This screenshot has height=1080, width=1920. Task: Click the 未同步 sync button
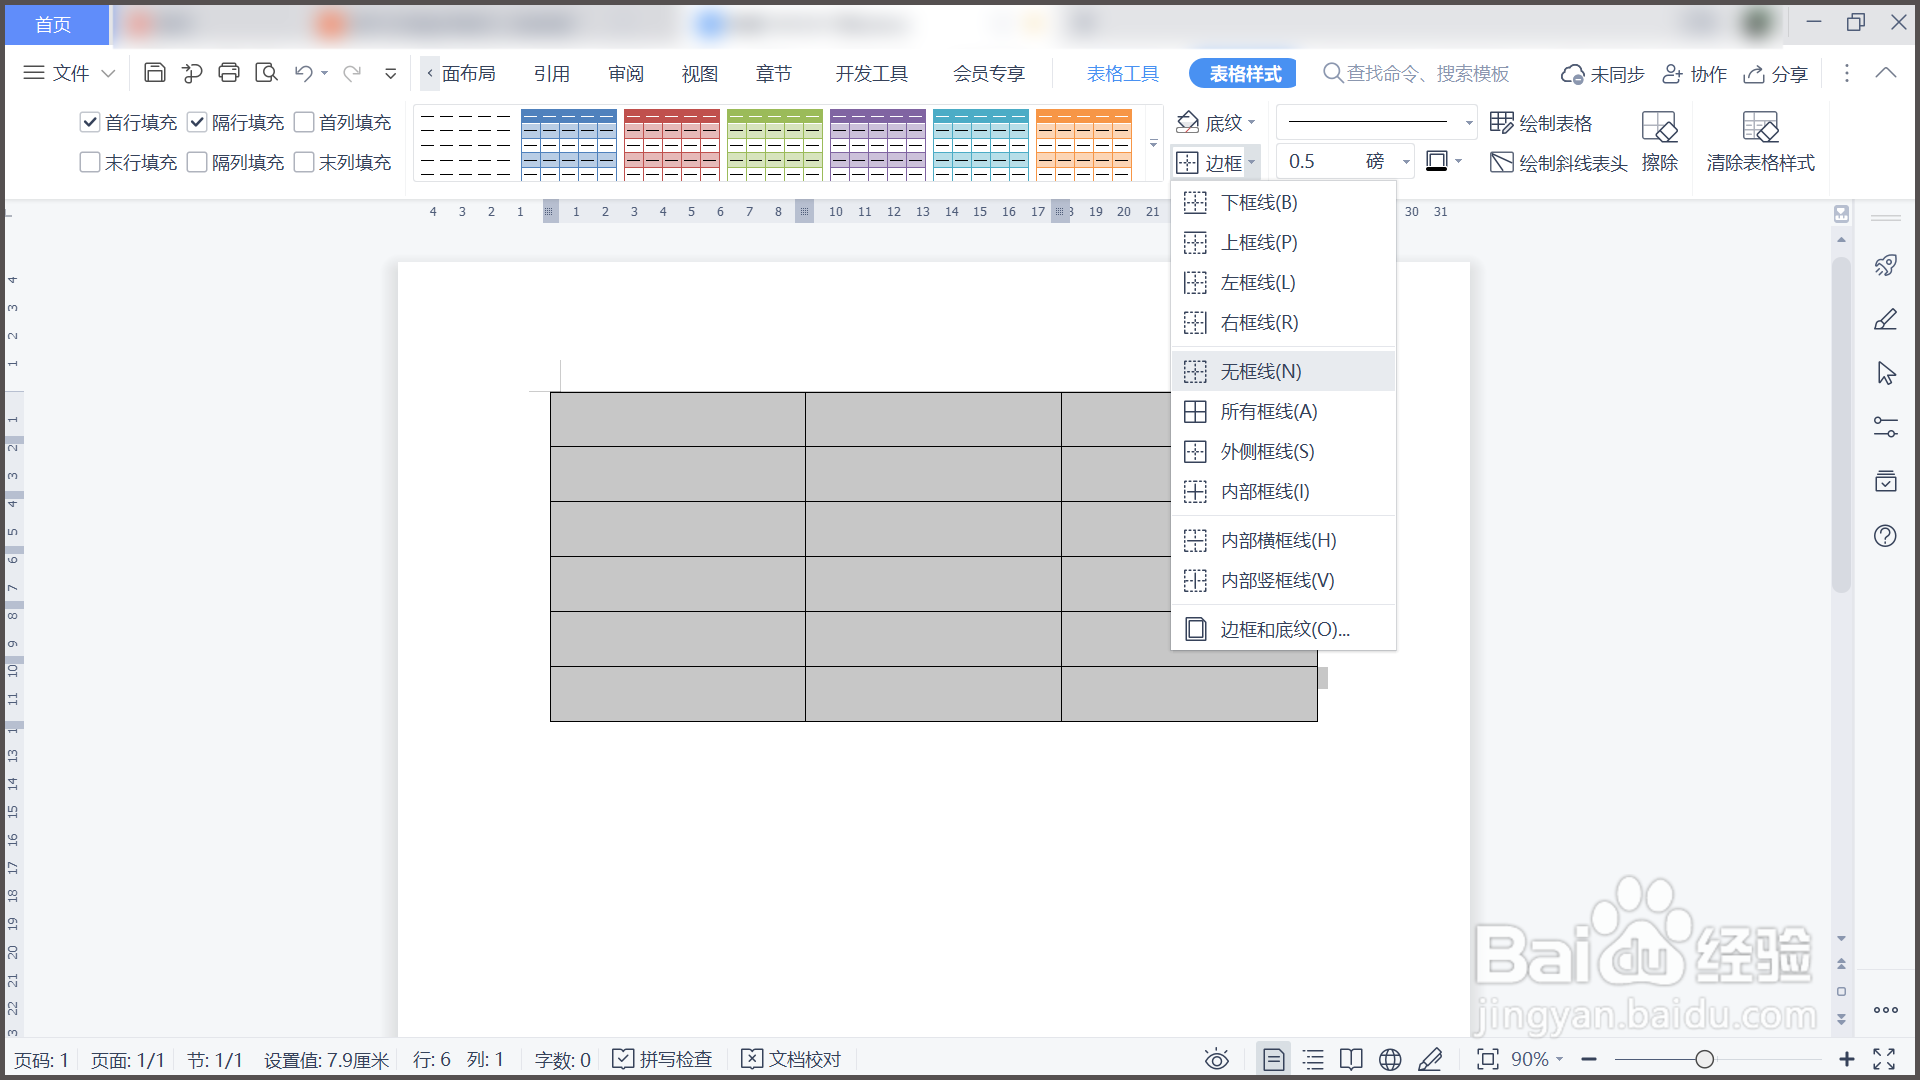(x=1602, y=74)
